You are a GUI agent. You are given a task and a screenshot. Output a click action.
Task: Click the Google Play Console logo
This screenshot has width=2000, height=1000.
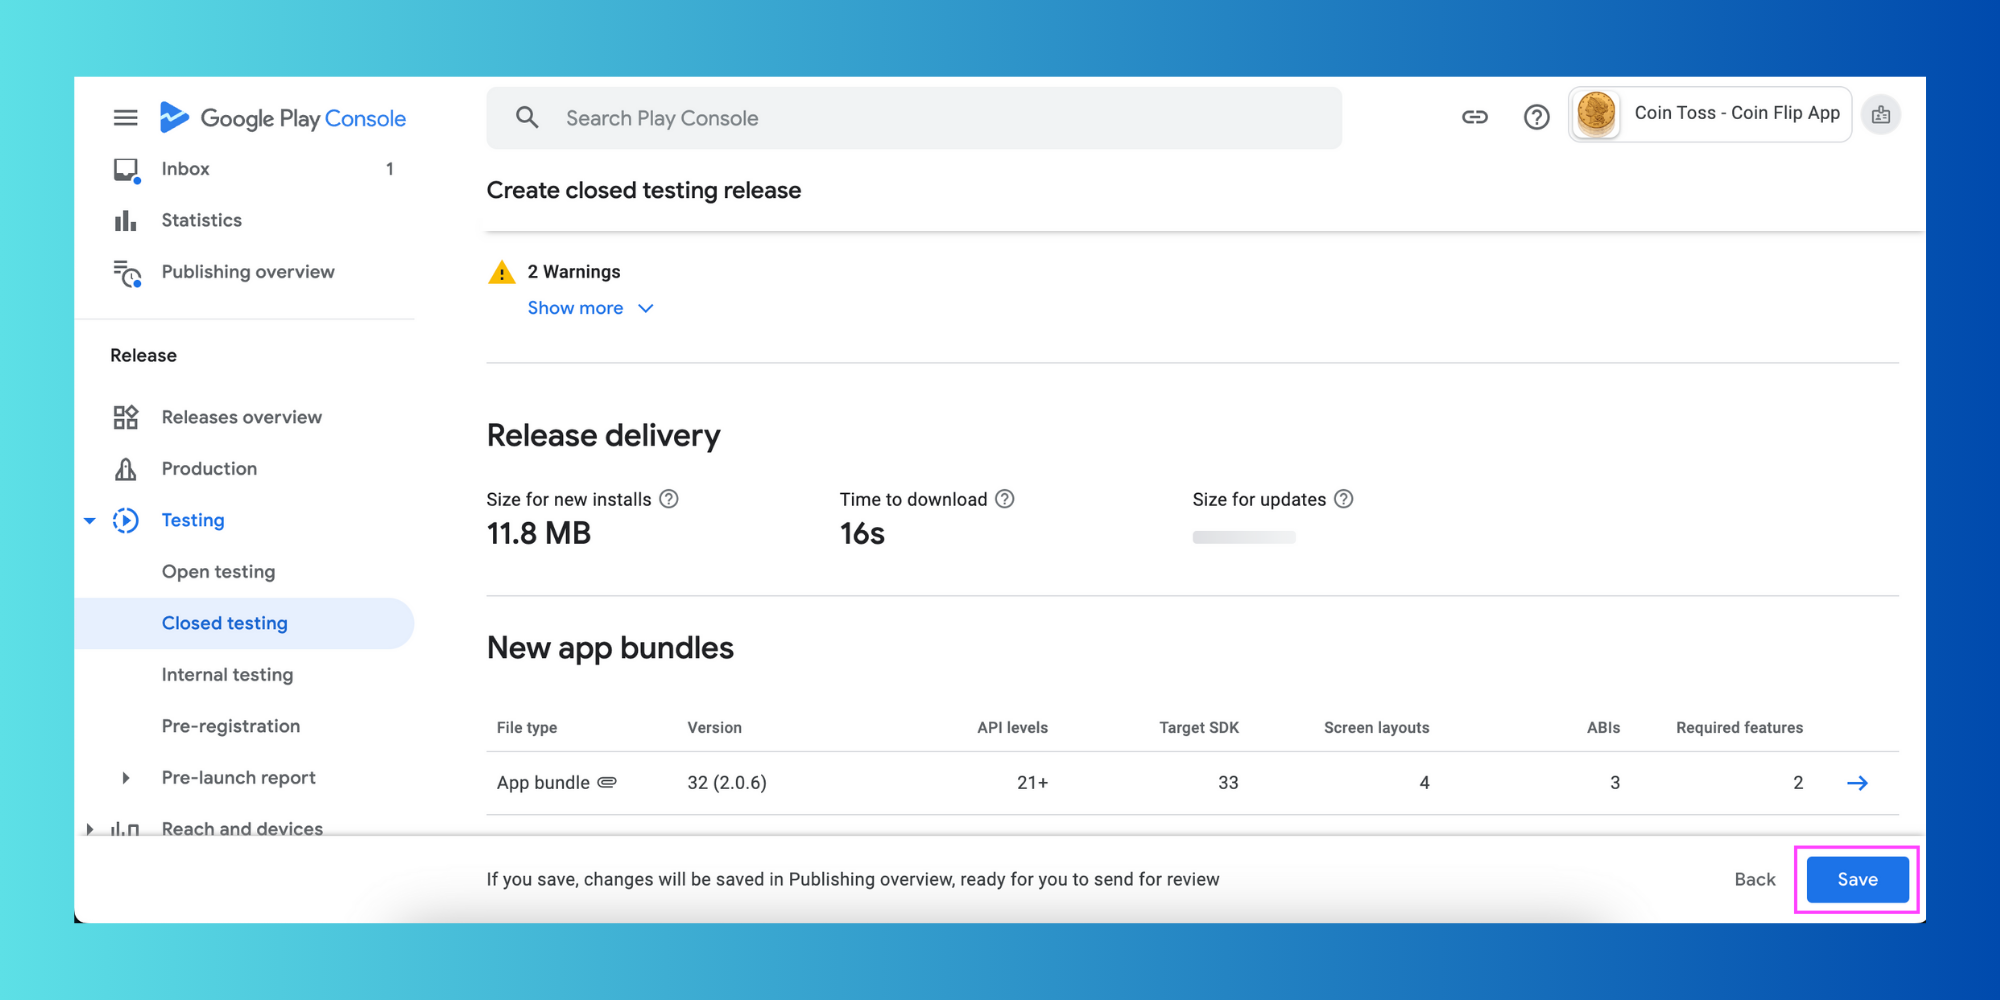(283, 118)
